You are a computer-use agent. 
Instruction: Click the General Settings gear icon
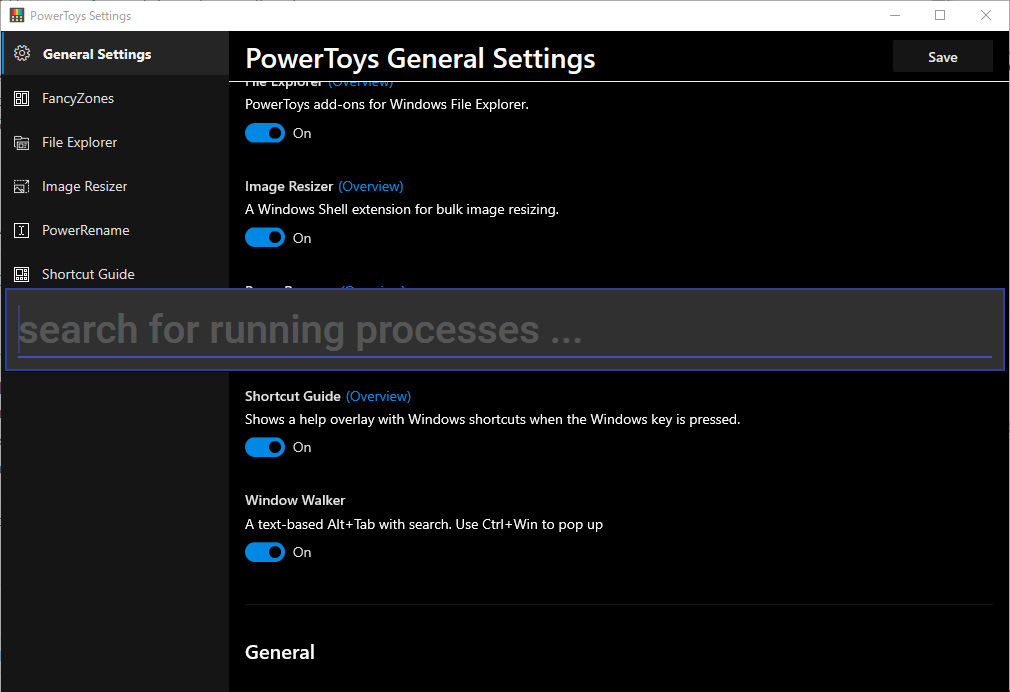coord(22,53)
